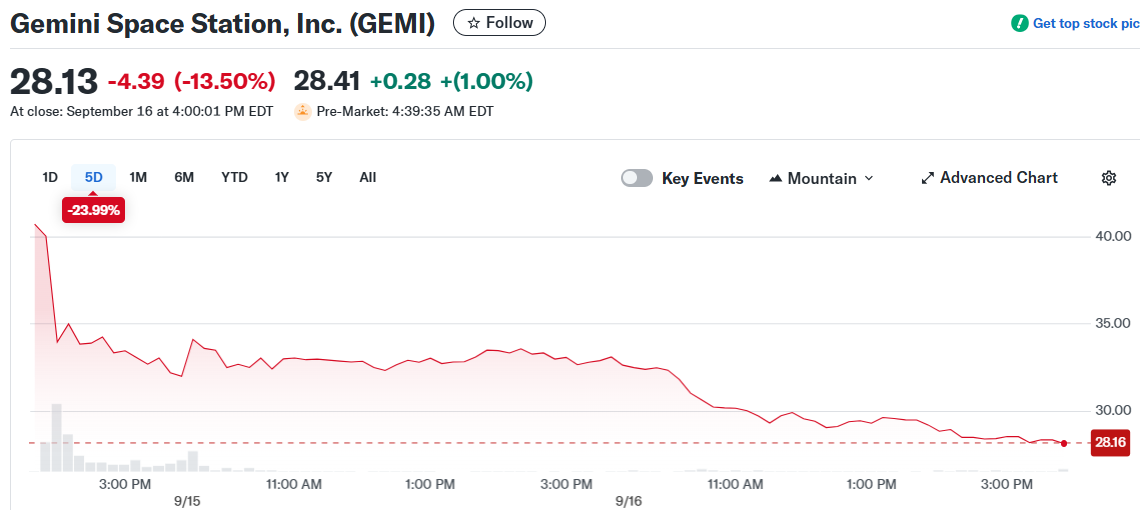1140x510 pixels.
Task: Select the 5D time range
Action: tap(93, 178)
